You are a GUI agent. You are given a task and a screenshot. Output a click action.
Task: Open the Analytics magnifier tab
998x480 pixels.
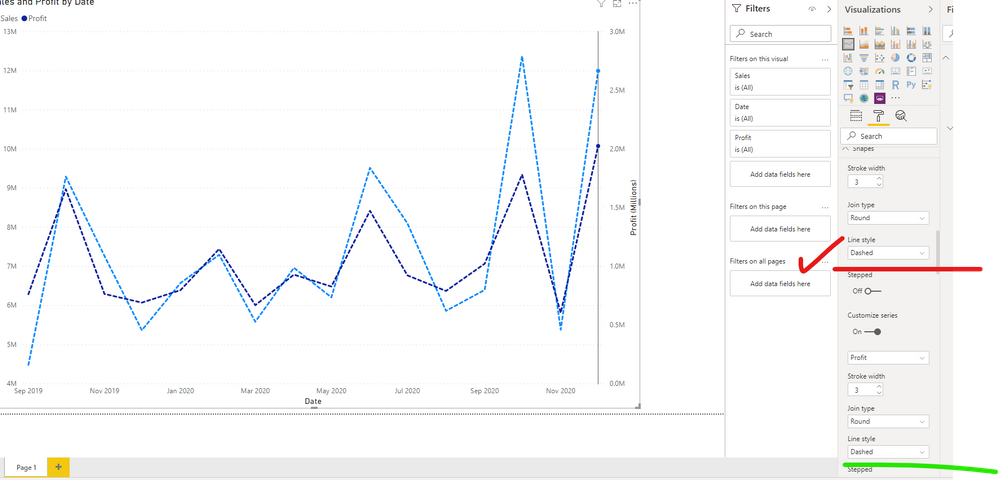point(901,116)
